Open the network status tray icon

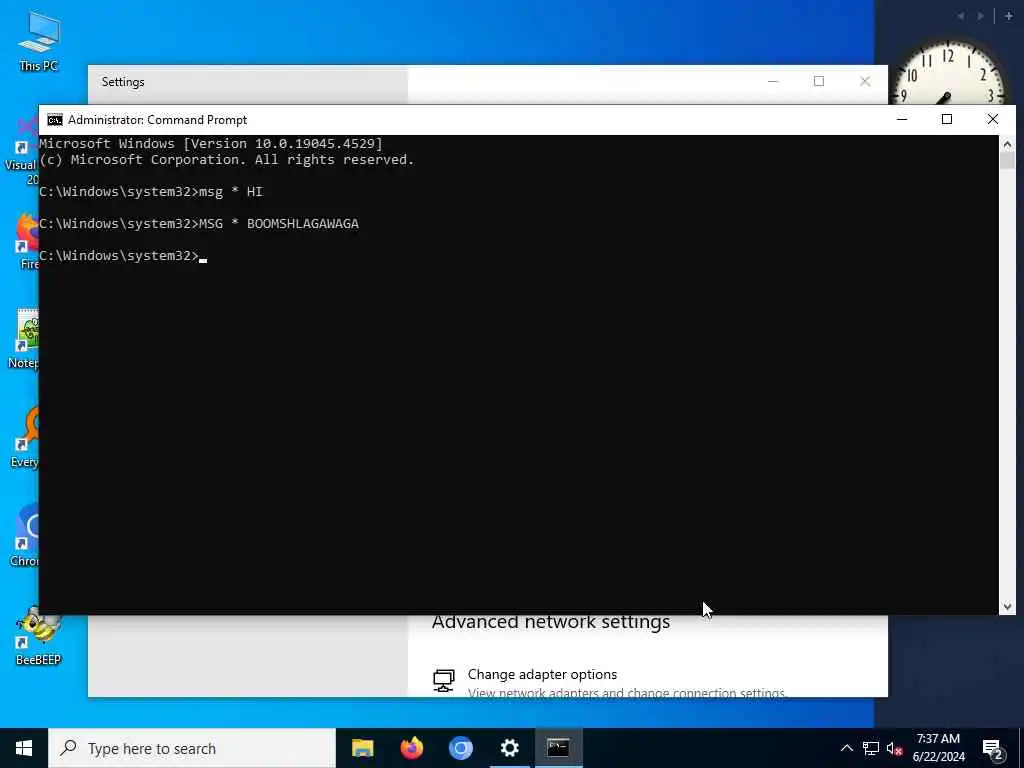pos(871,748)
